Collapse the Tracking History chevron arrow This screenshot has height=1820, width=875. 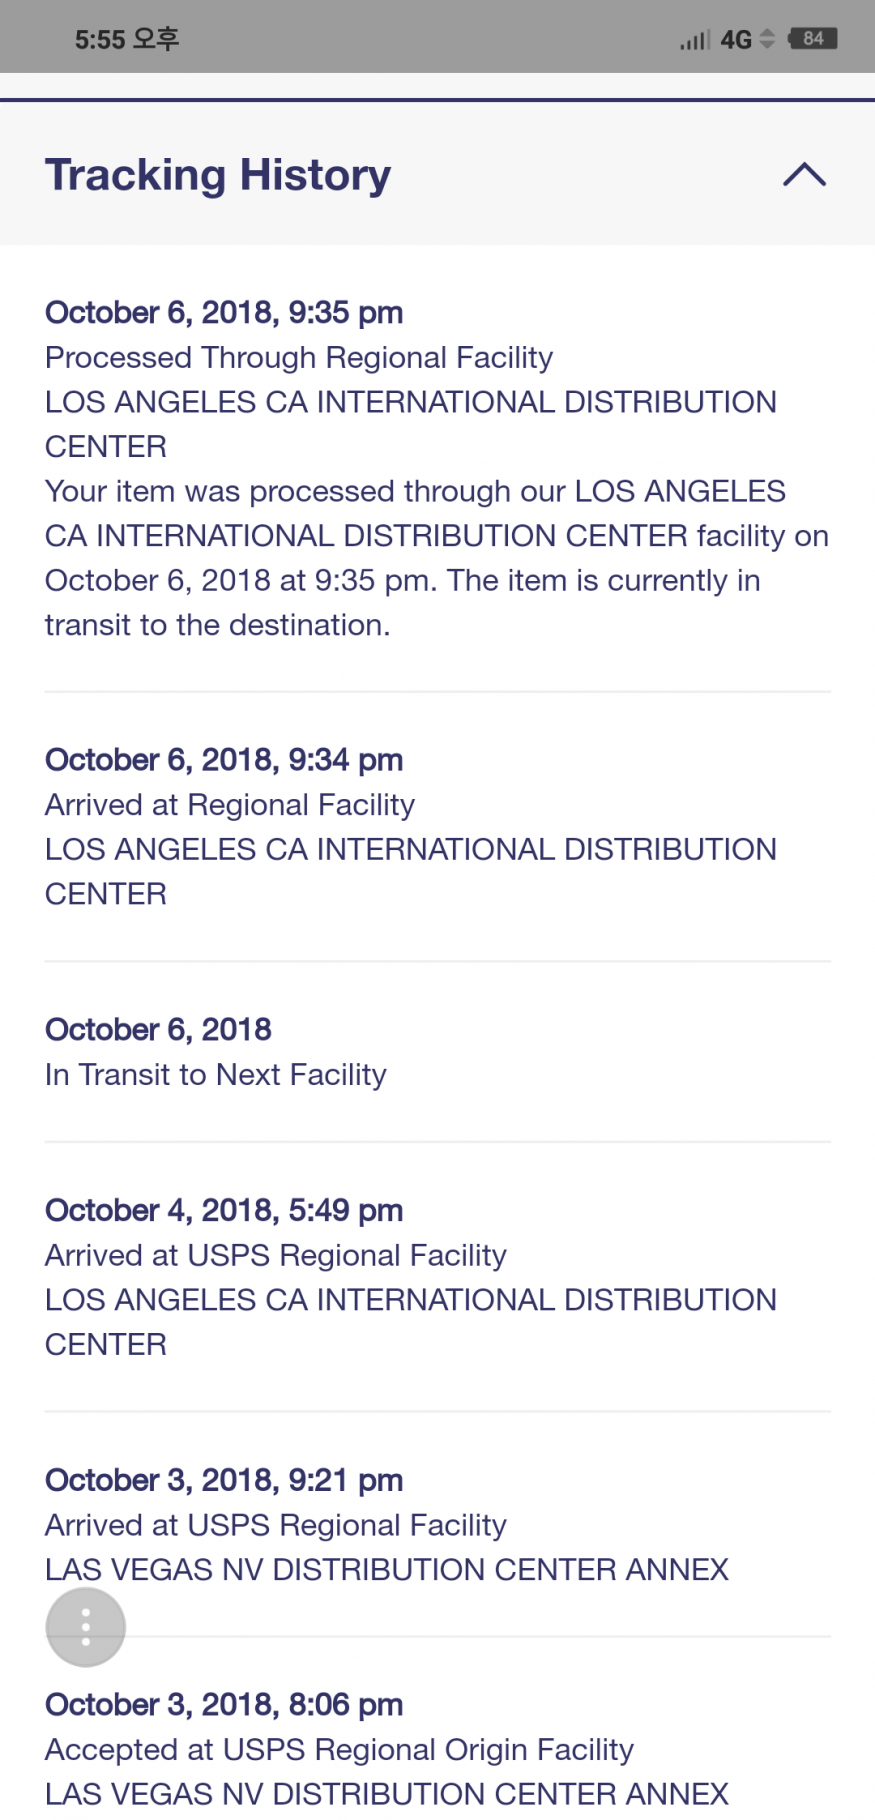click(x=804, y=175)
